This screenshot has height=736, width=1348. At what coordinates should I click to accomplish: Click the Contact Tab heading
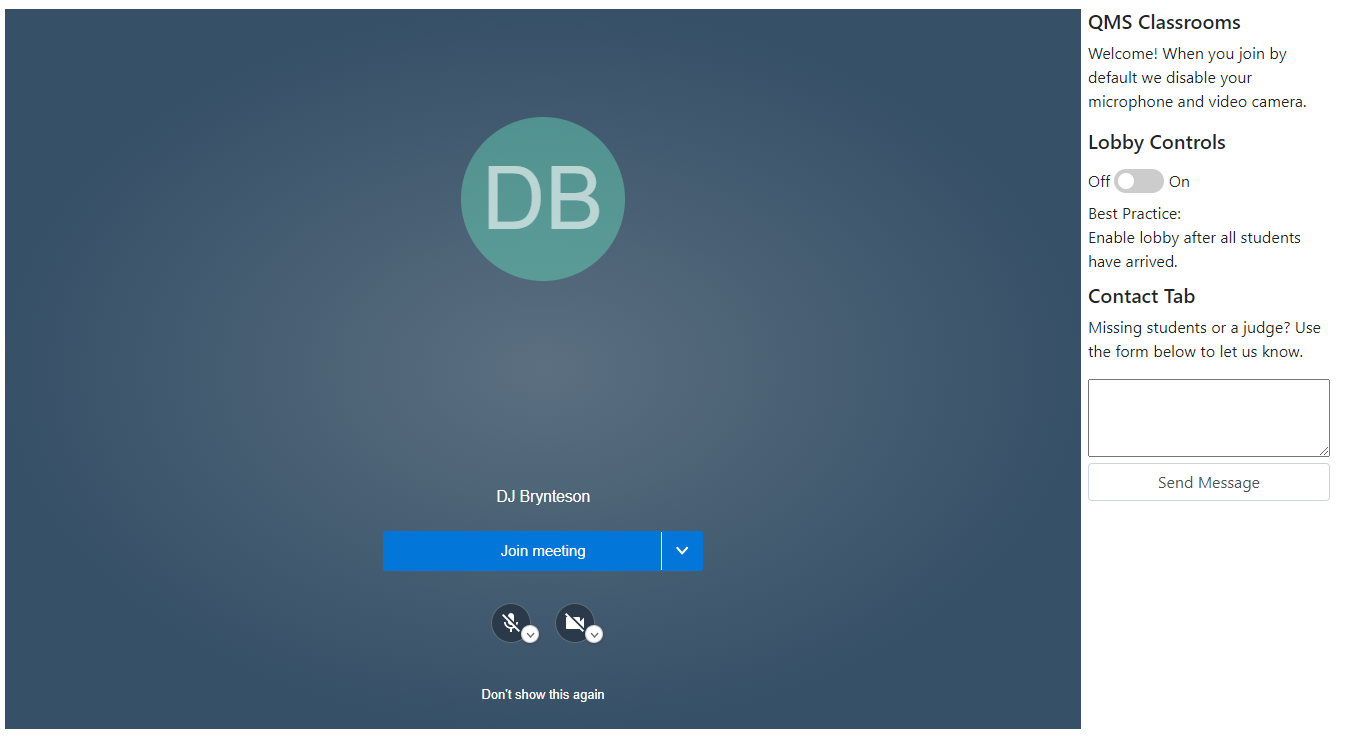1141,296
